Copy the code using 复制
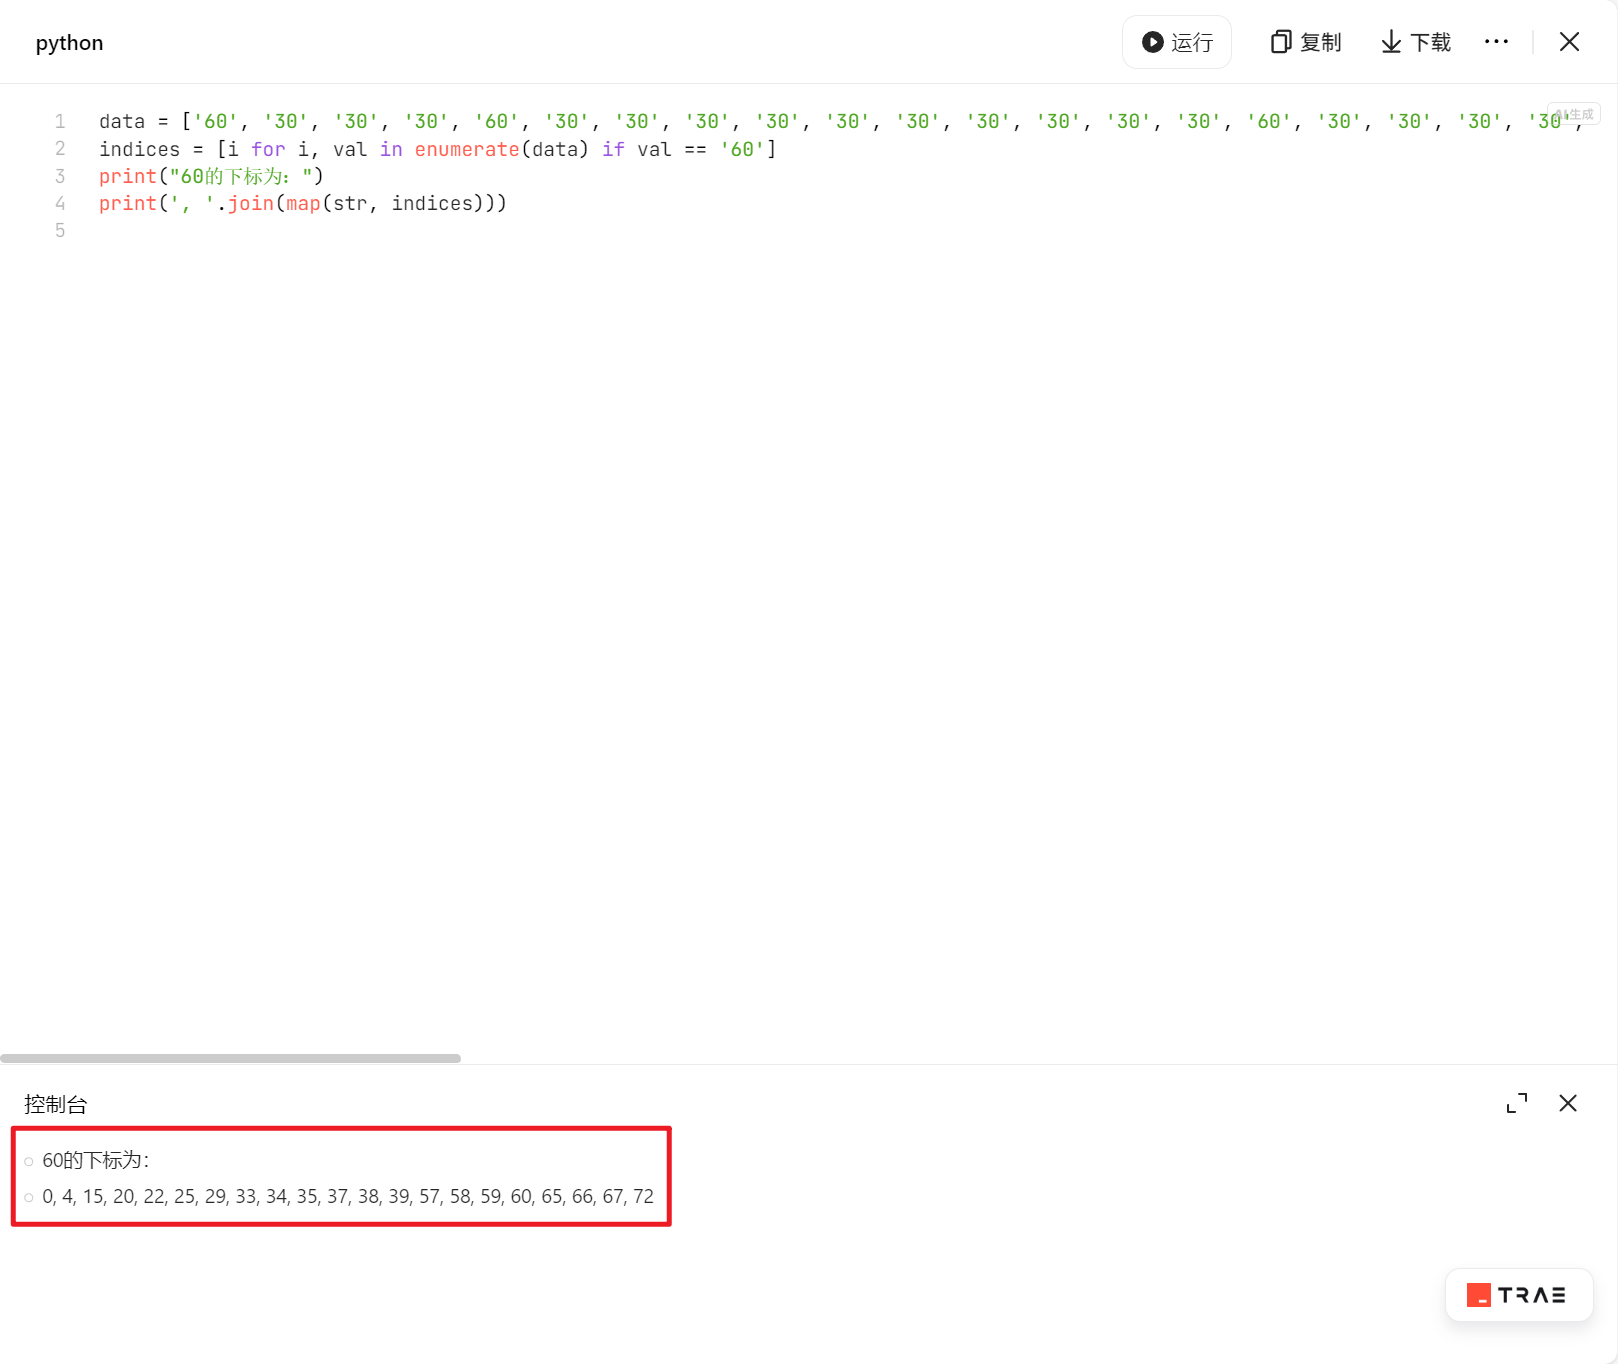The width and height of the screenshot is (1618, 1364). coord(1306,42)
